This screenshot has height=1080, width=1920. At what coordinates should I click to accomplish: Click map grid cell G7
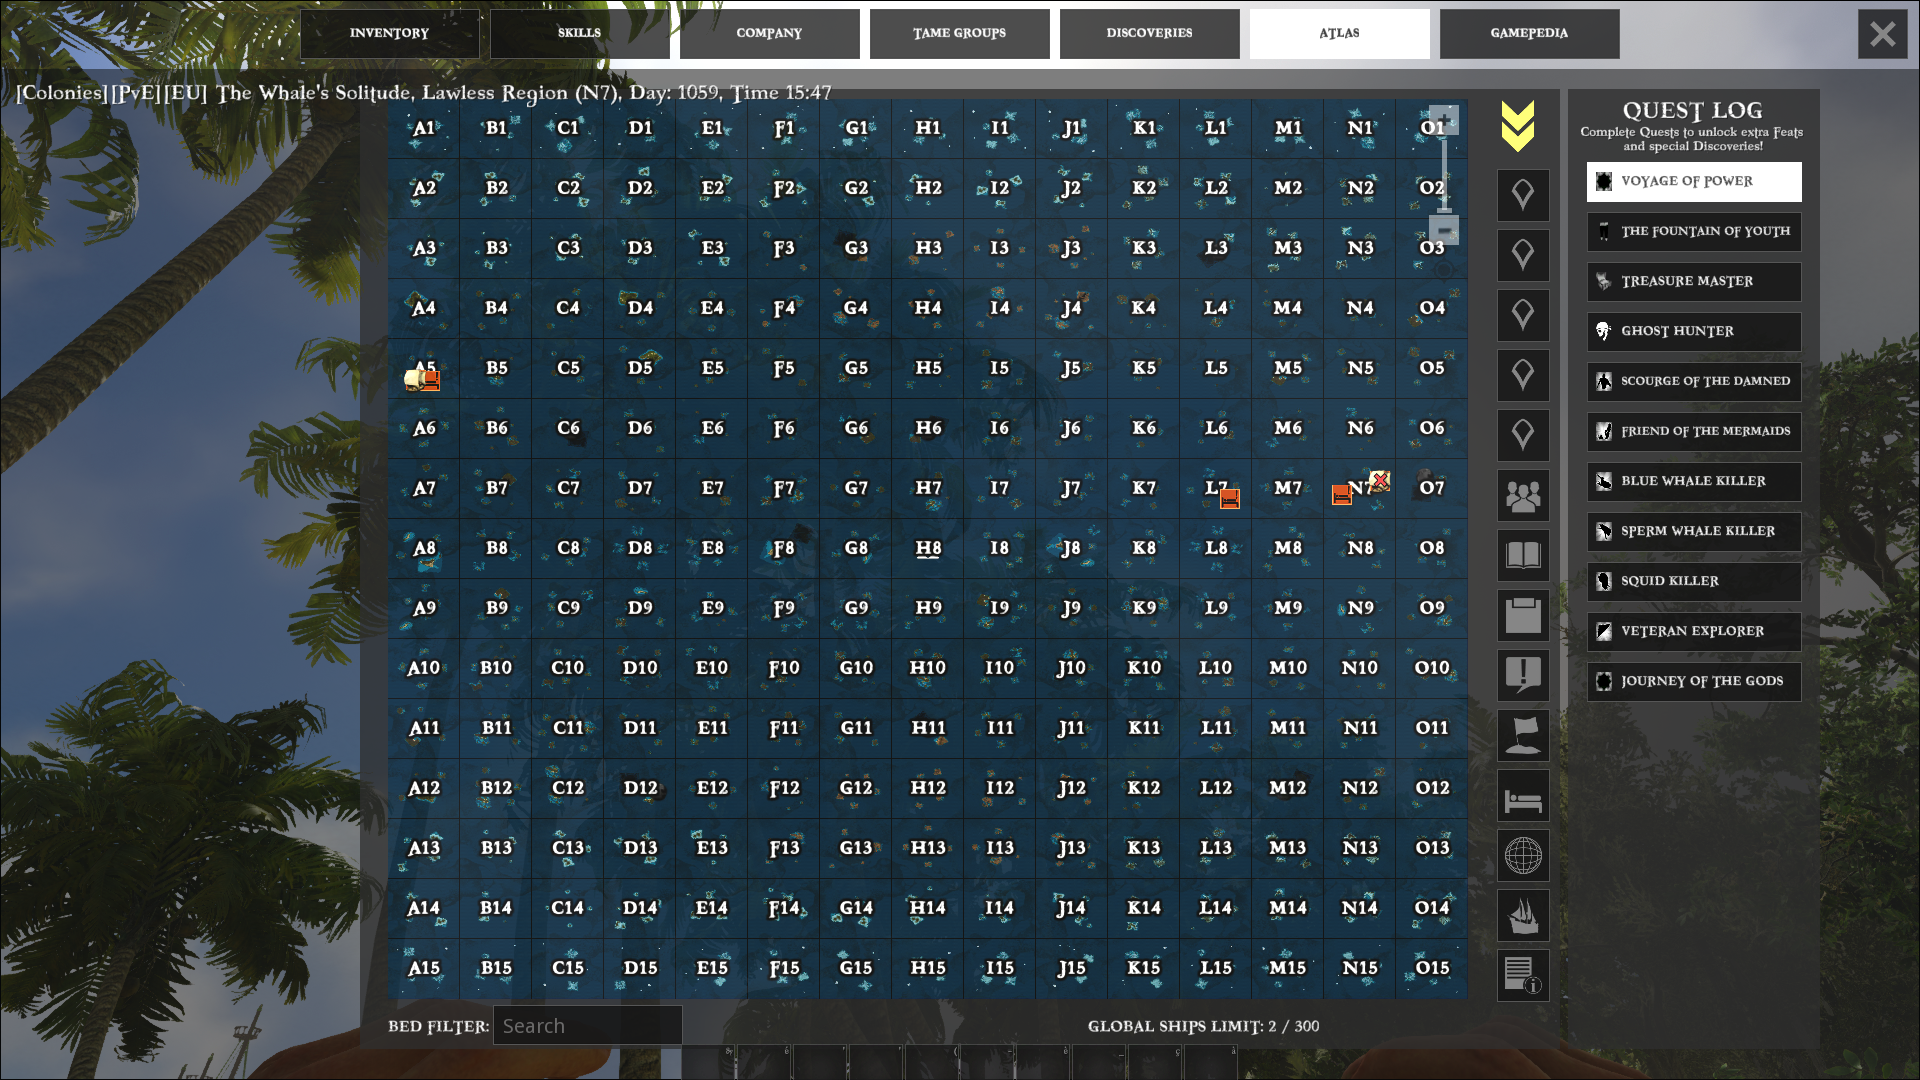(x=856, y=488)
